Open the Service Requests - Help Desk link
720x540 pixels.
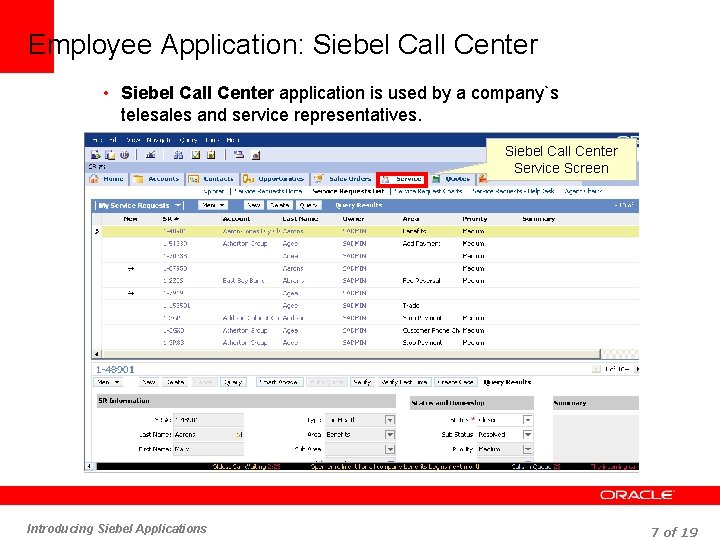pyautogui.click(x=513, y=191)
